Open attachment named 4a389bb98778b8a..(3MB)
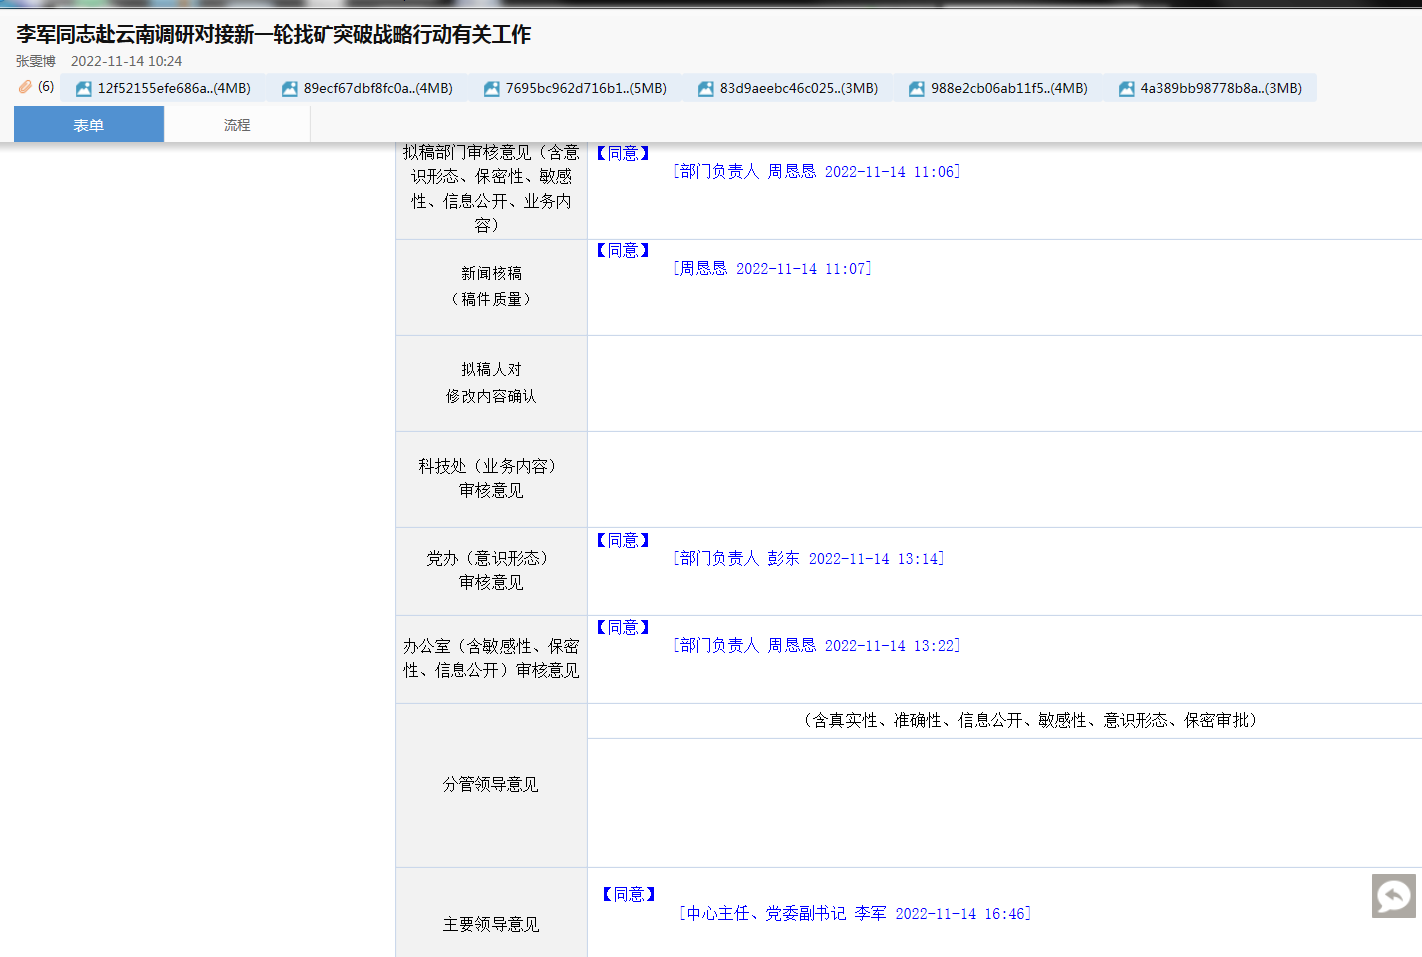The image size is (1422, 957). point(1221,89)
